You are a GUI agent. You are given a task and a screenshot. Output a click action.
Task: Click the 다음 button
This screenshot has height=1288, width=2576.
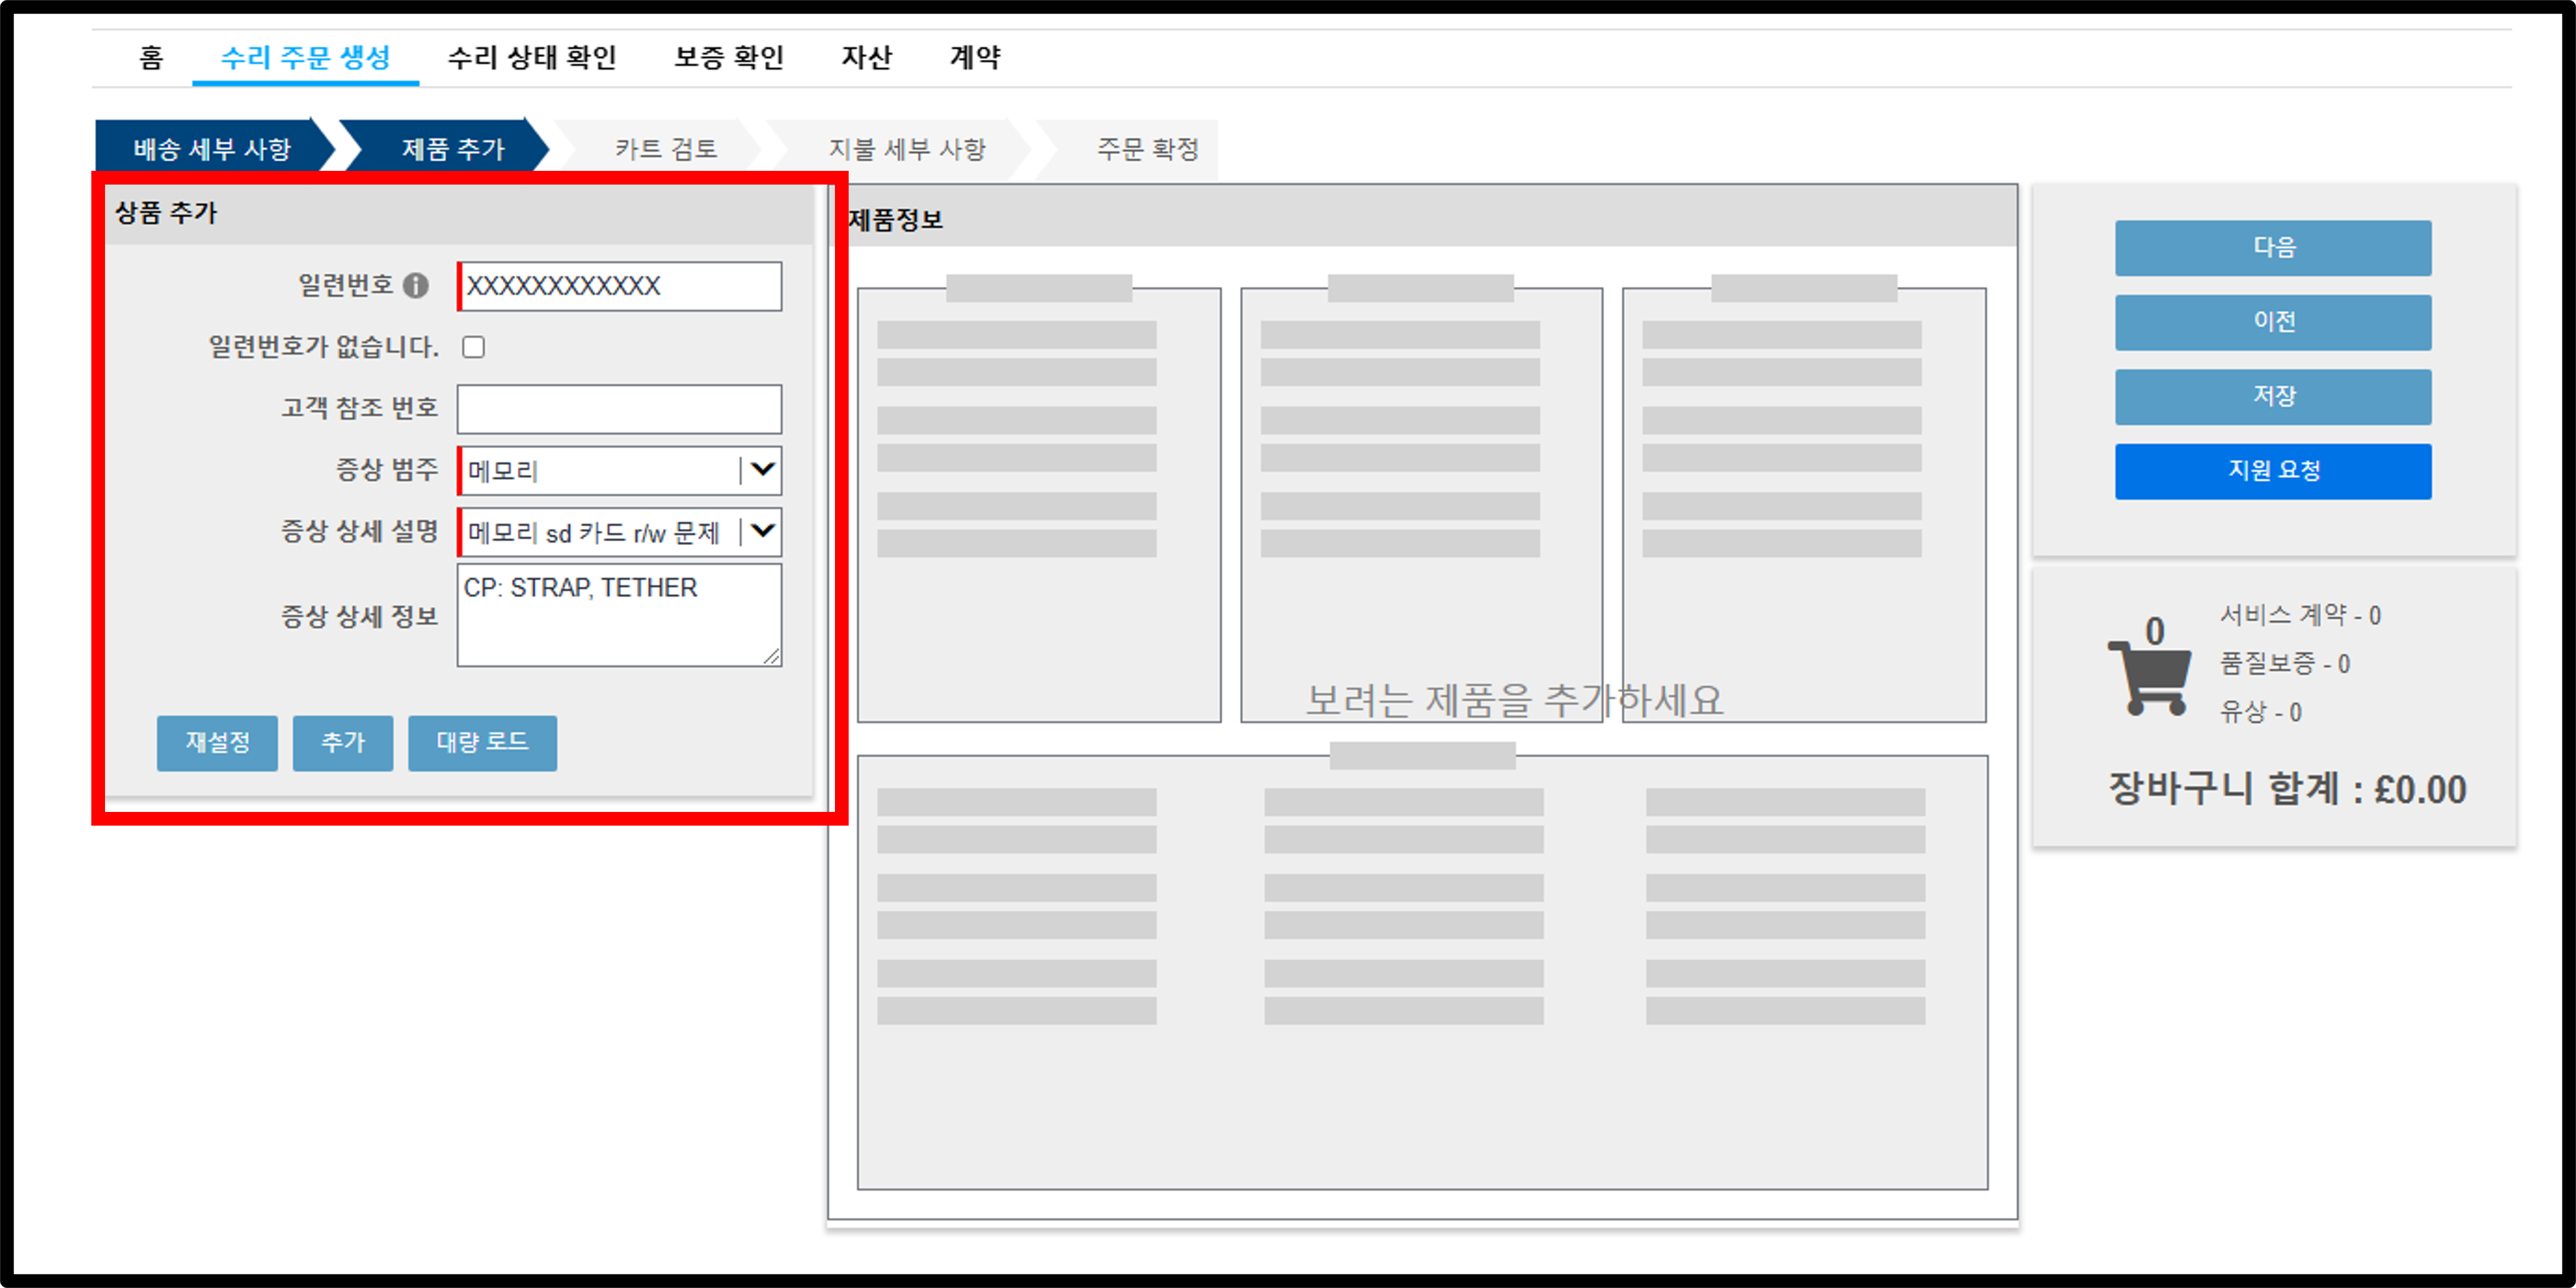click(2273, 247)
